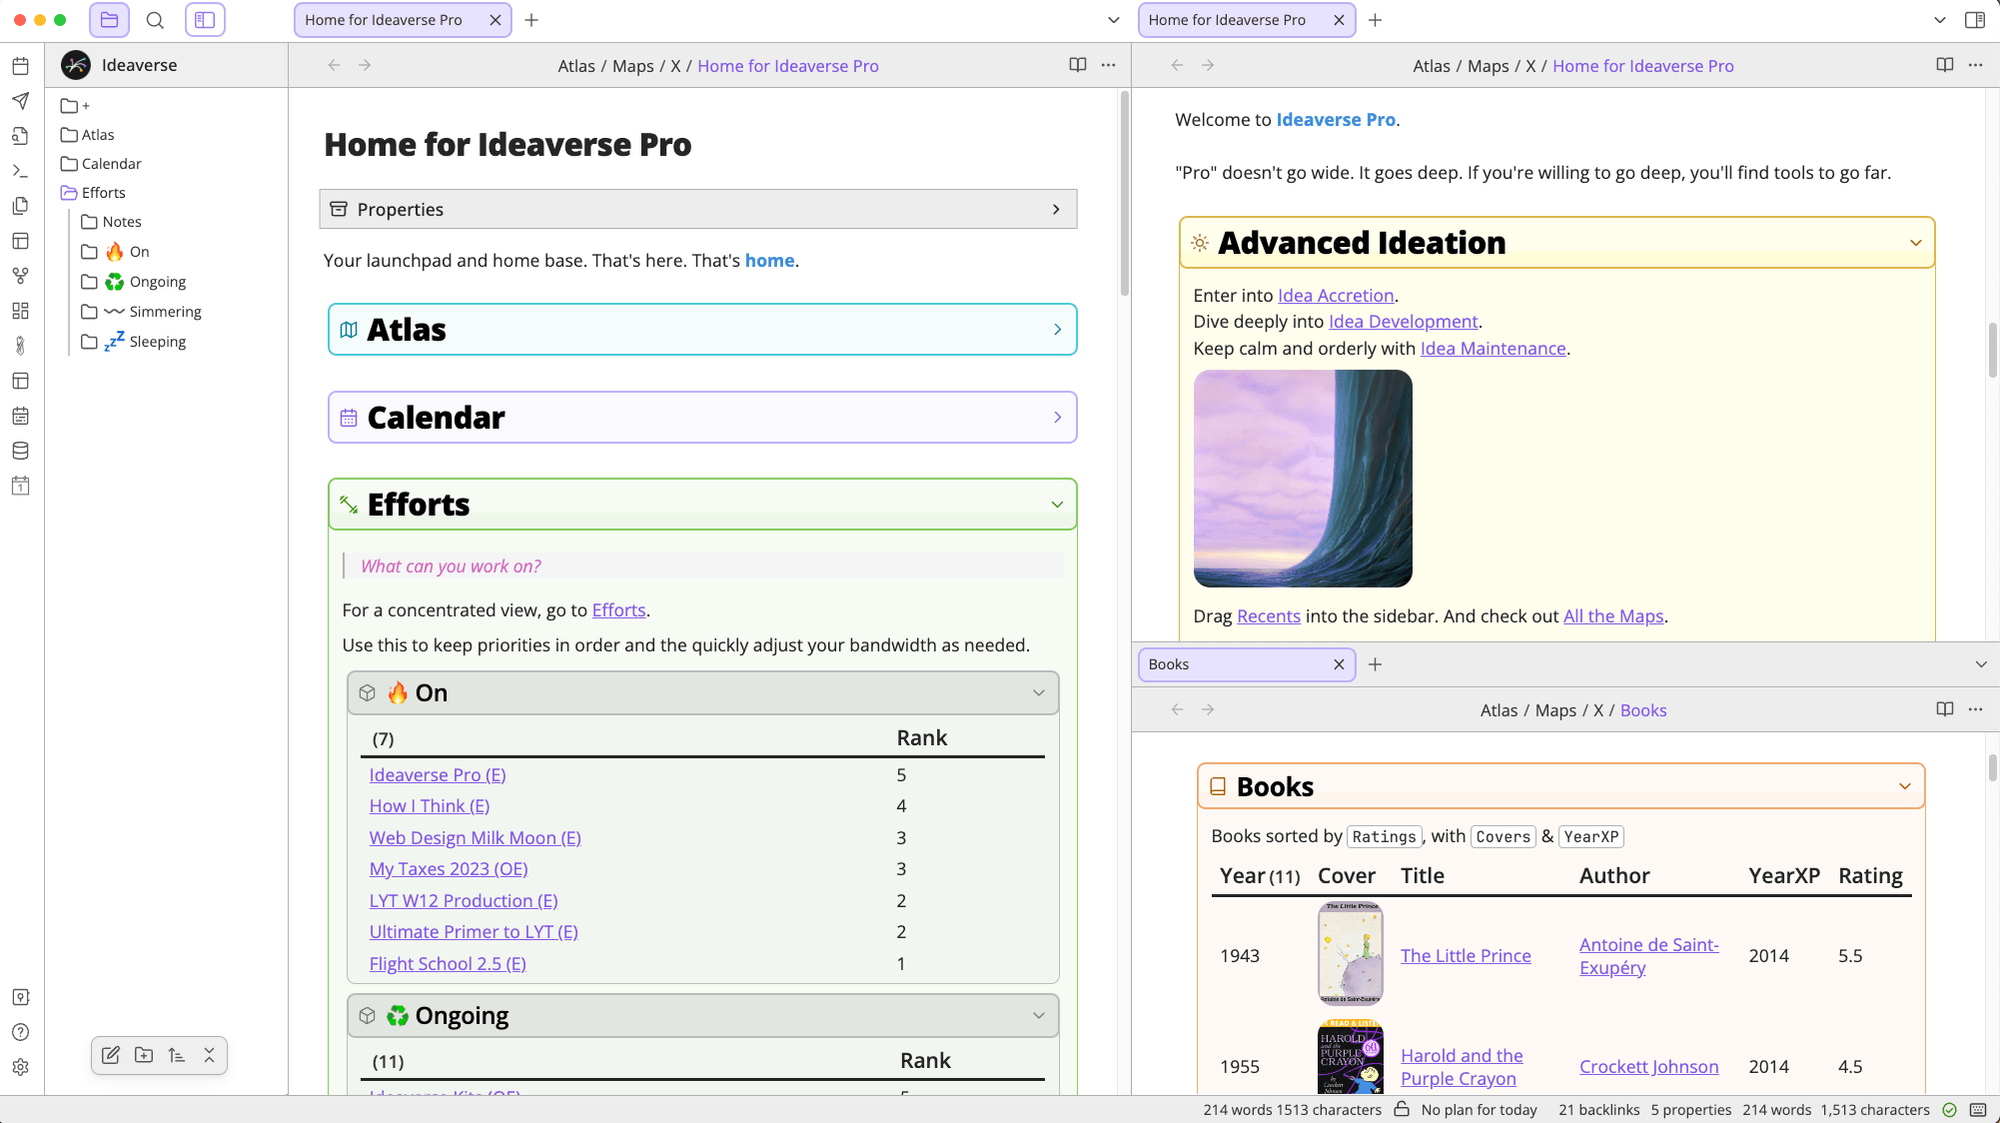Expand the Calendar section on Home page
Image resolution: width=2000 pixels, height=1123 pixels.
pyautogui.click(x=1057, y=417)
